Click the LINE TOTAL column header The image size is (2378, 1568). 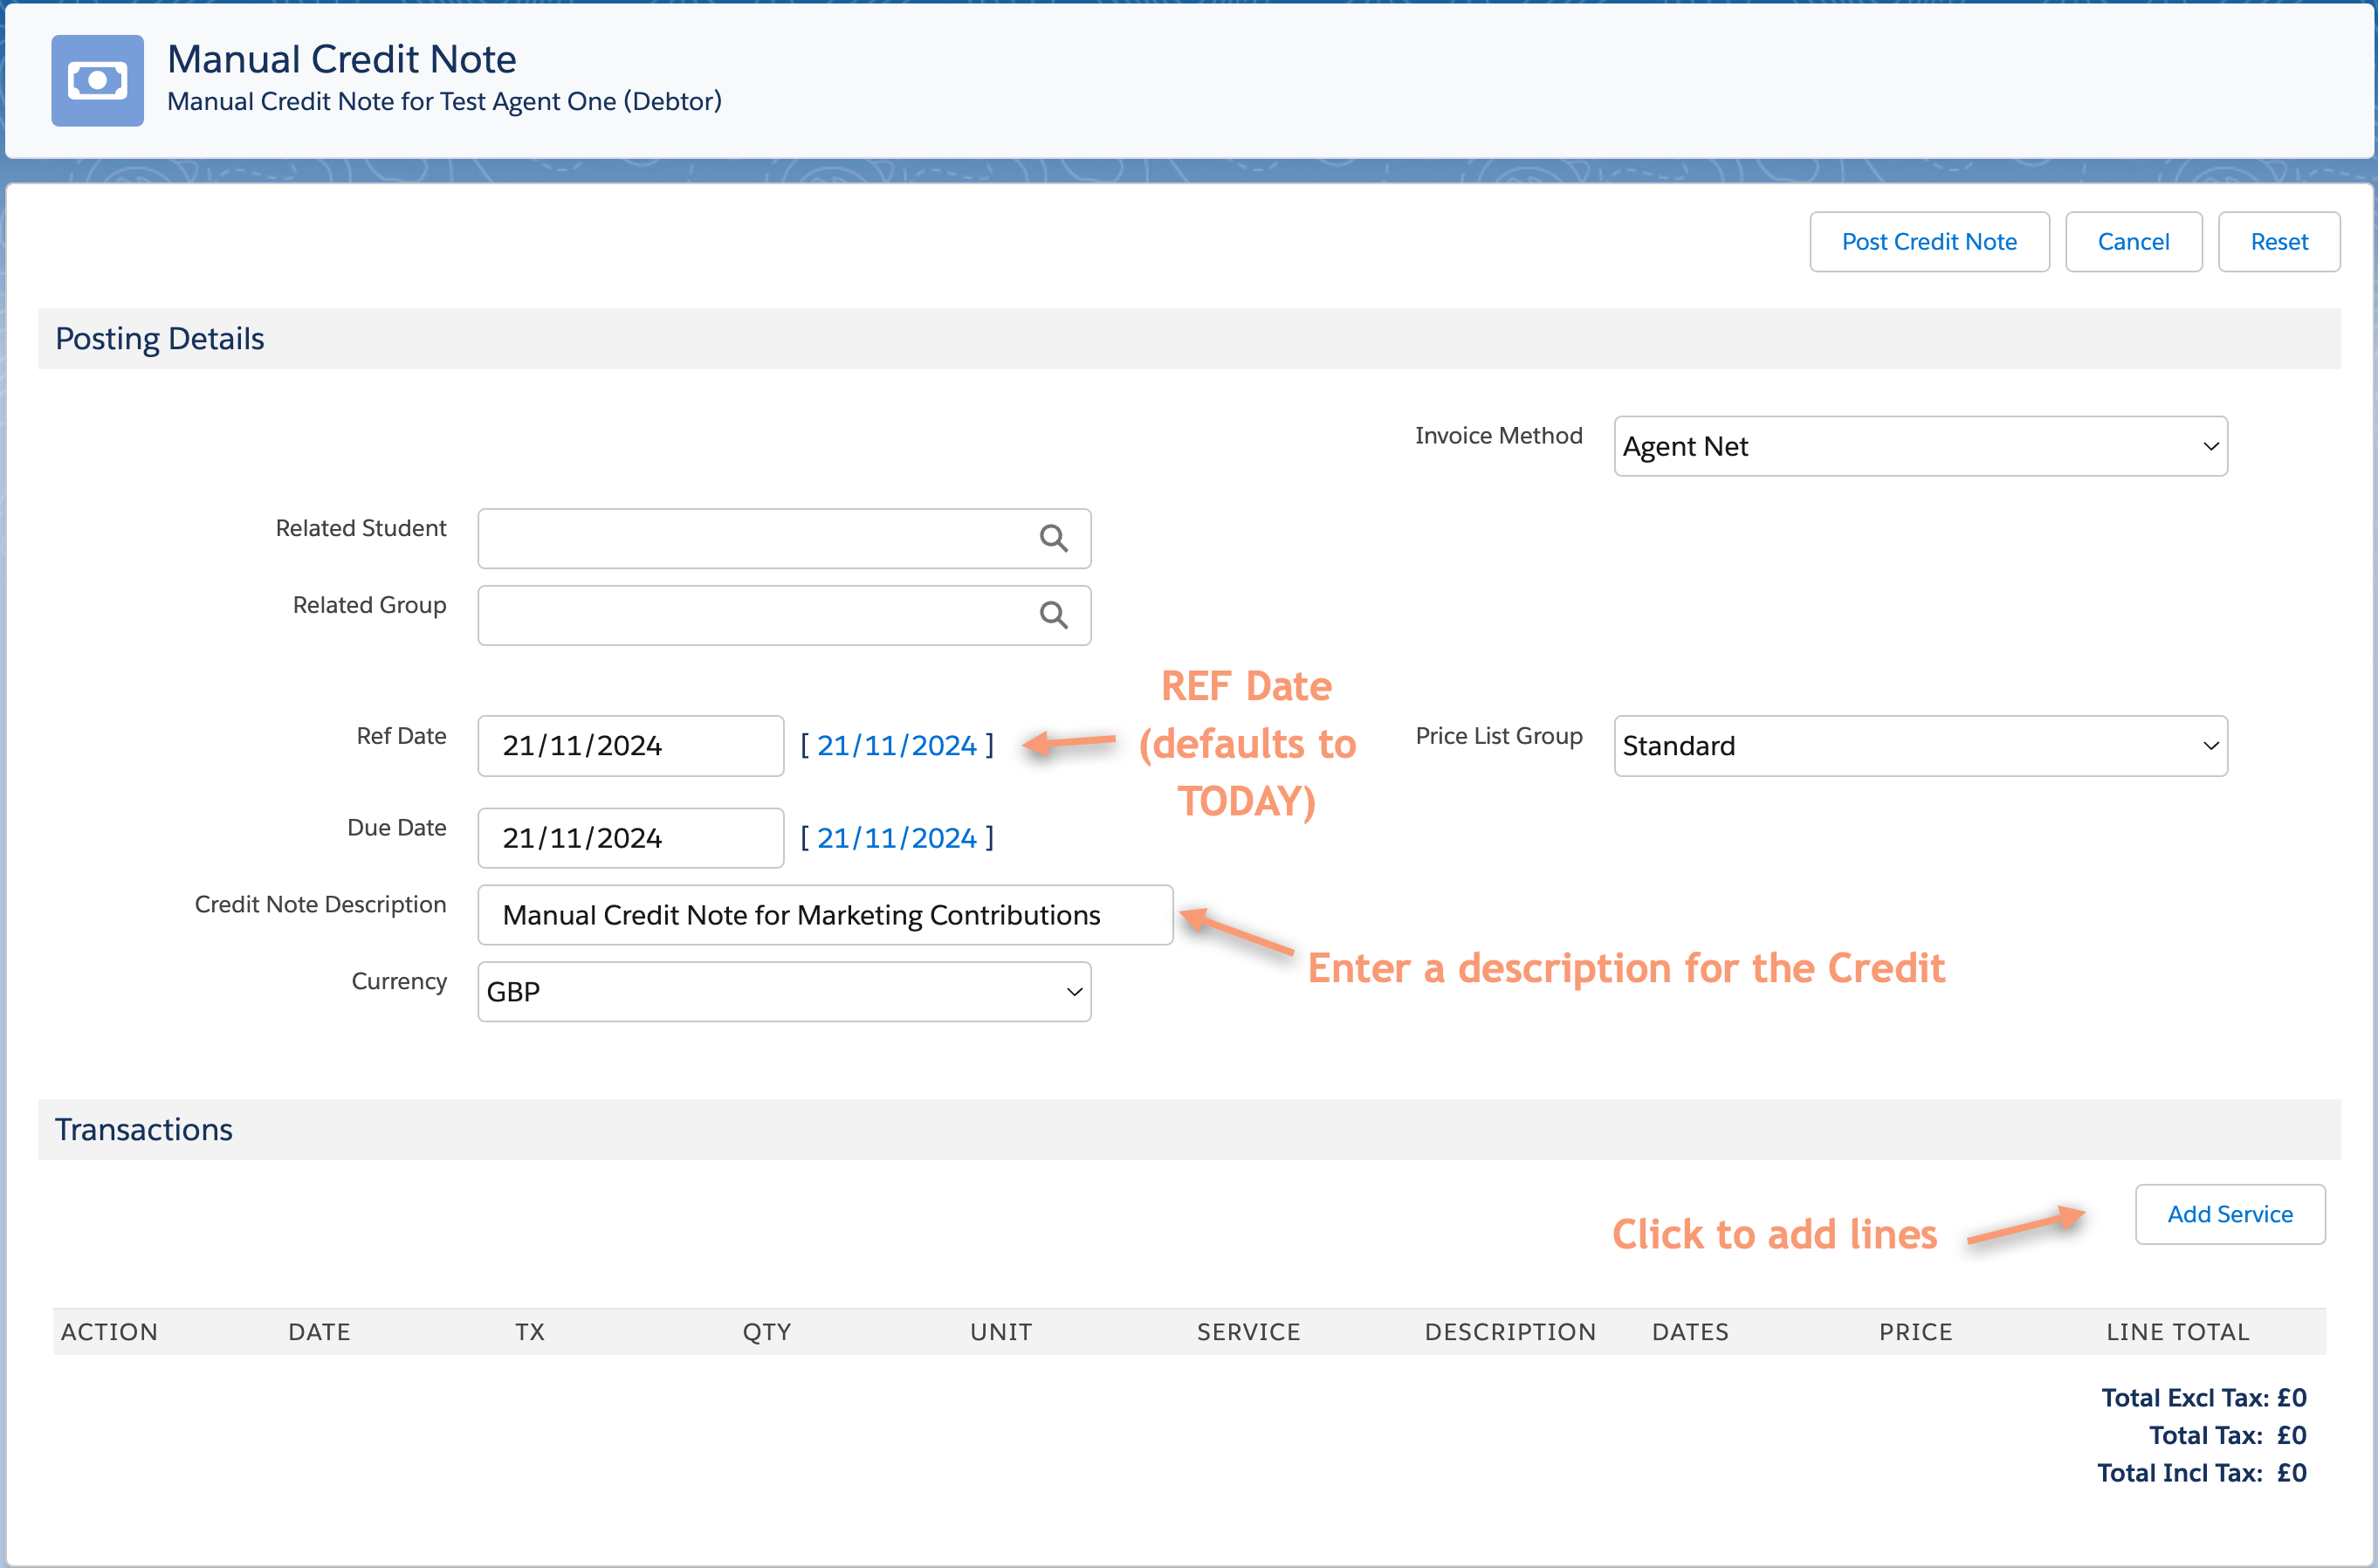click(2177, 1332)
